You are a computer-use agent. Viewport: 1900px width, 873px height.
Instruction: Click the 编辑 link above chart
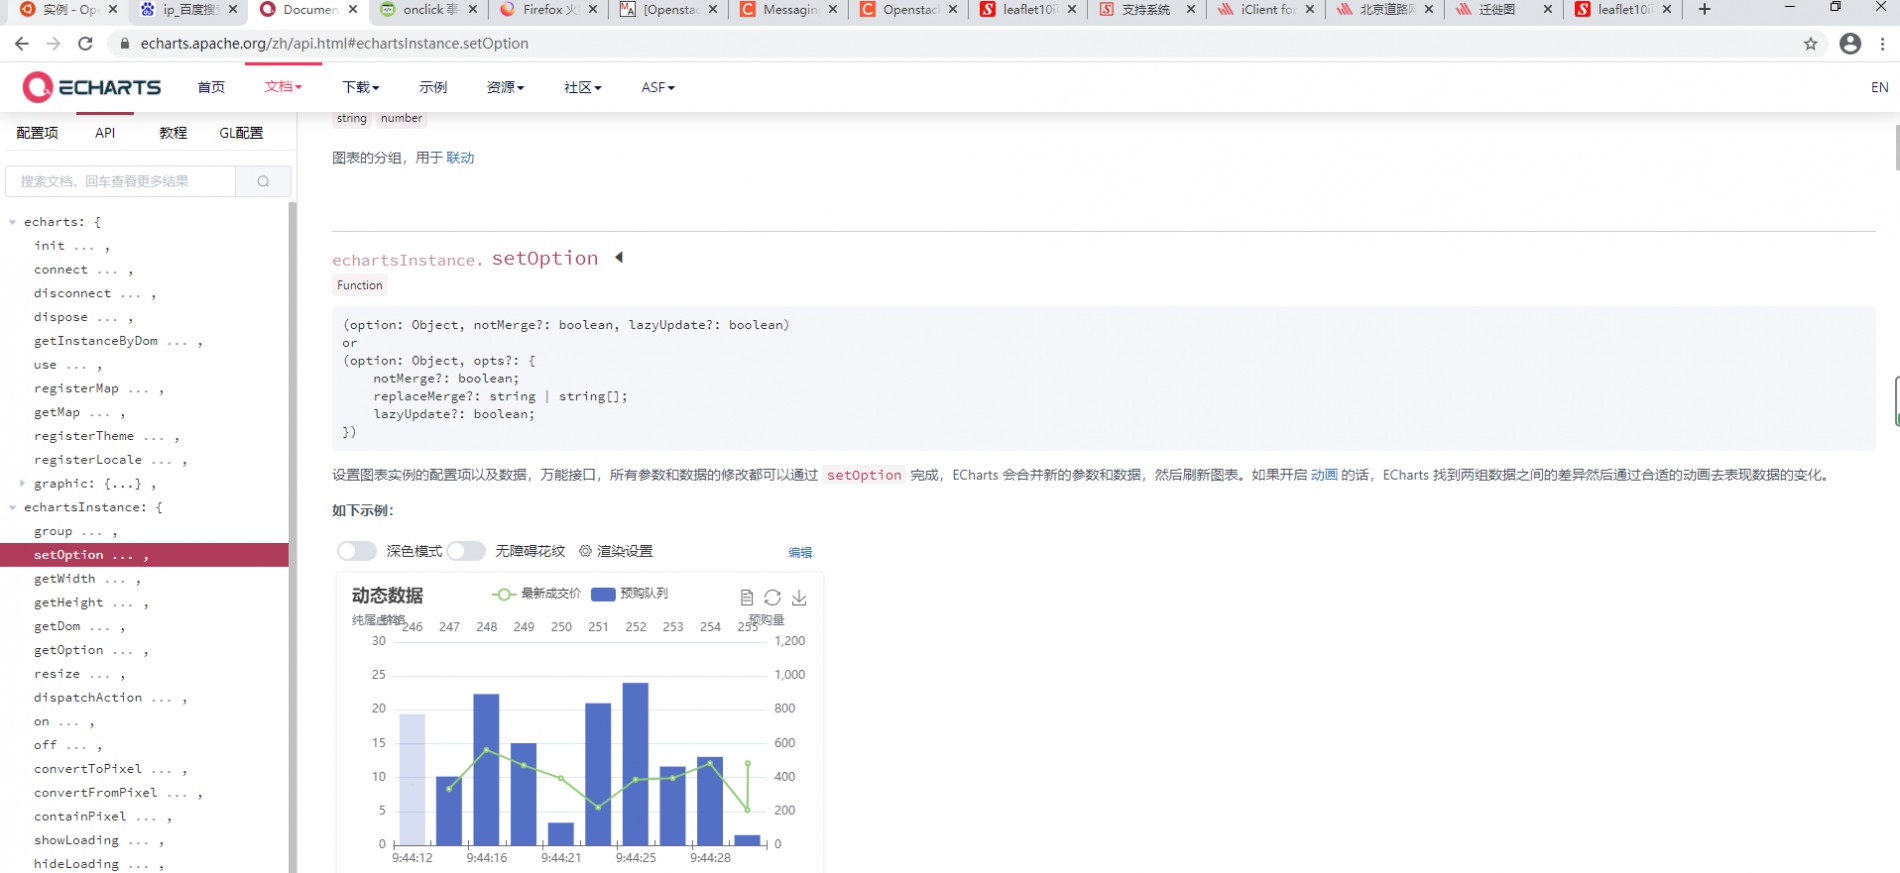pos(800,552)
